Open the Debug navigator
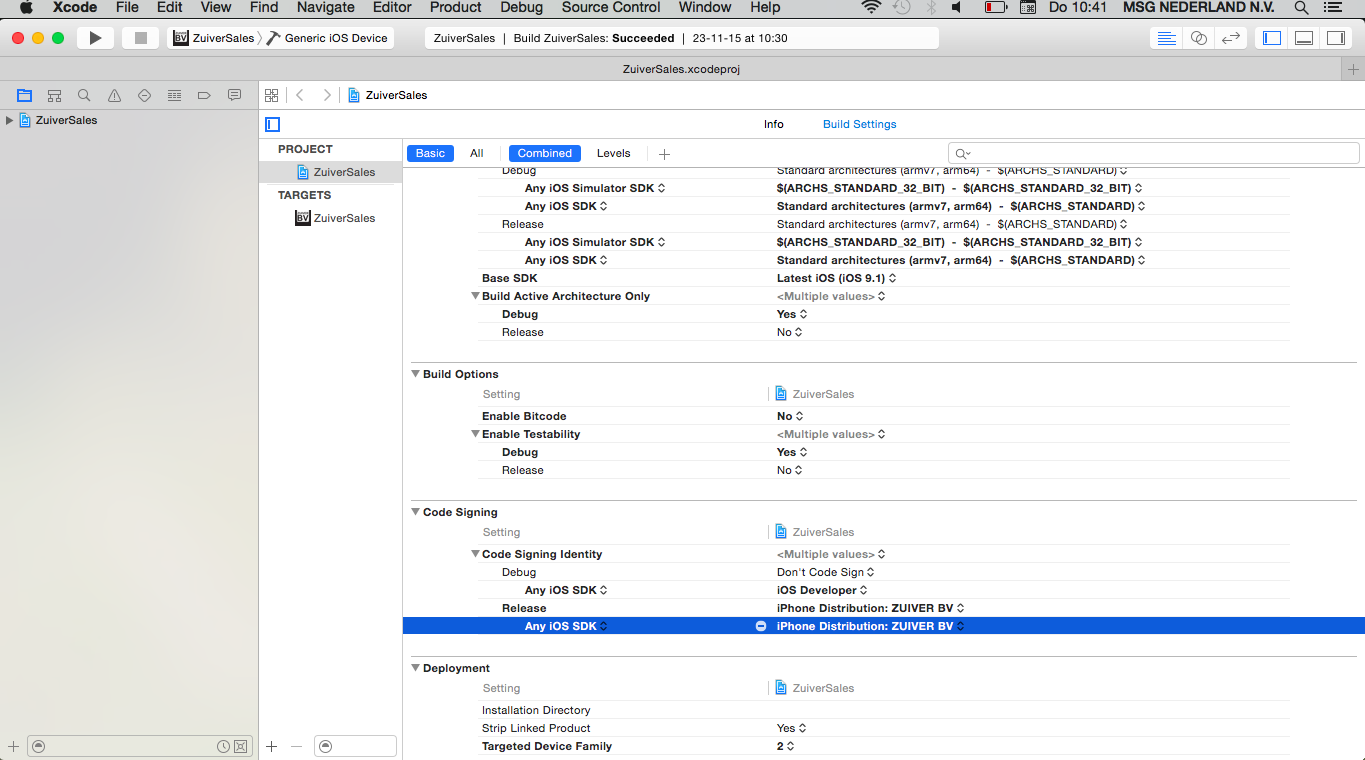The height and width of the screenshot is (760, 1365). pyautogui.click(x=174, y=95)
